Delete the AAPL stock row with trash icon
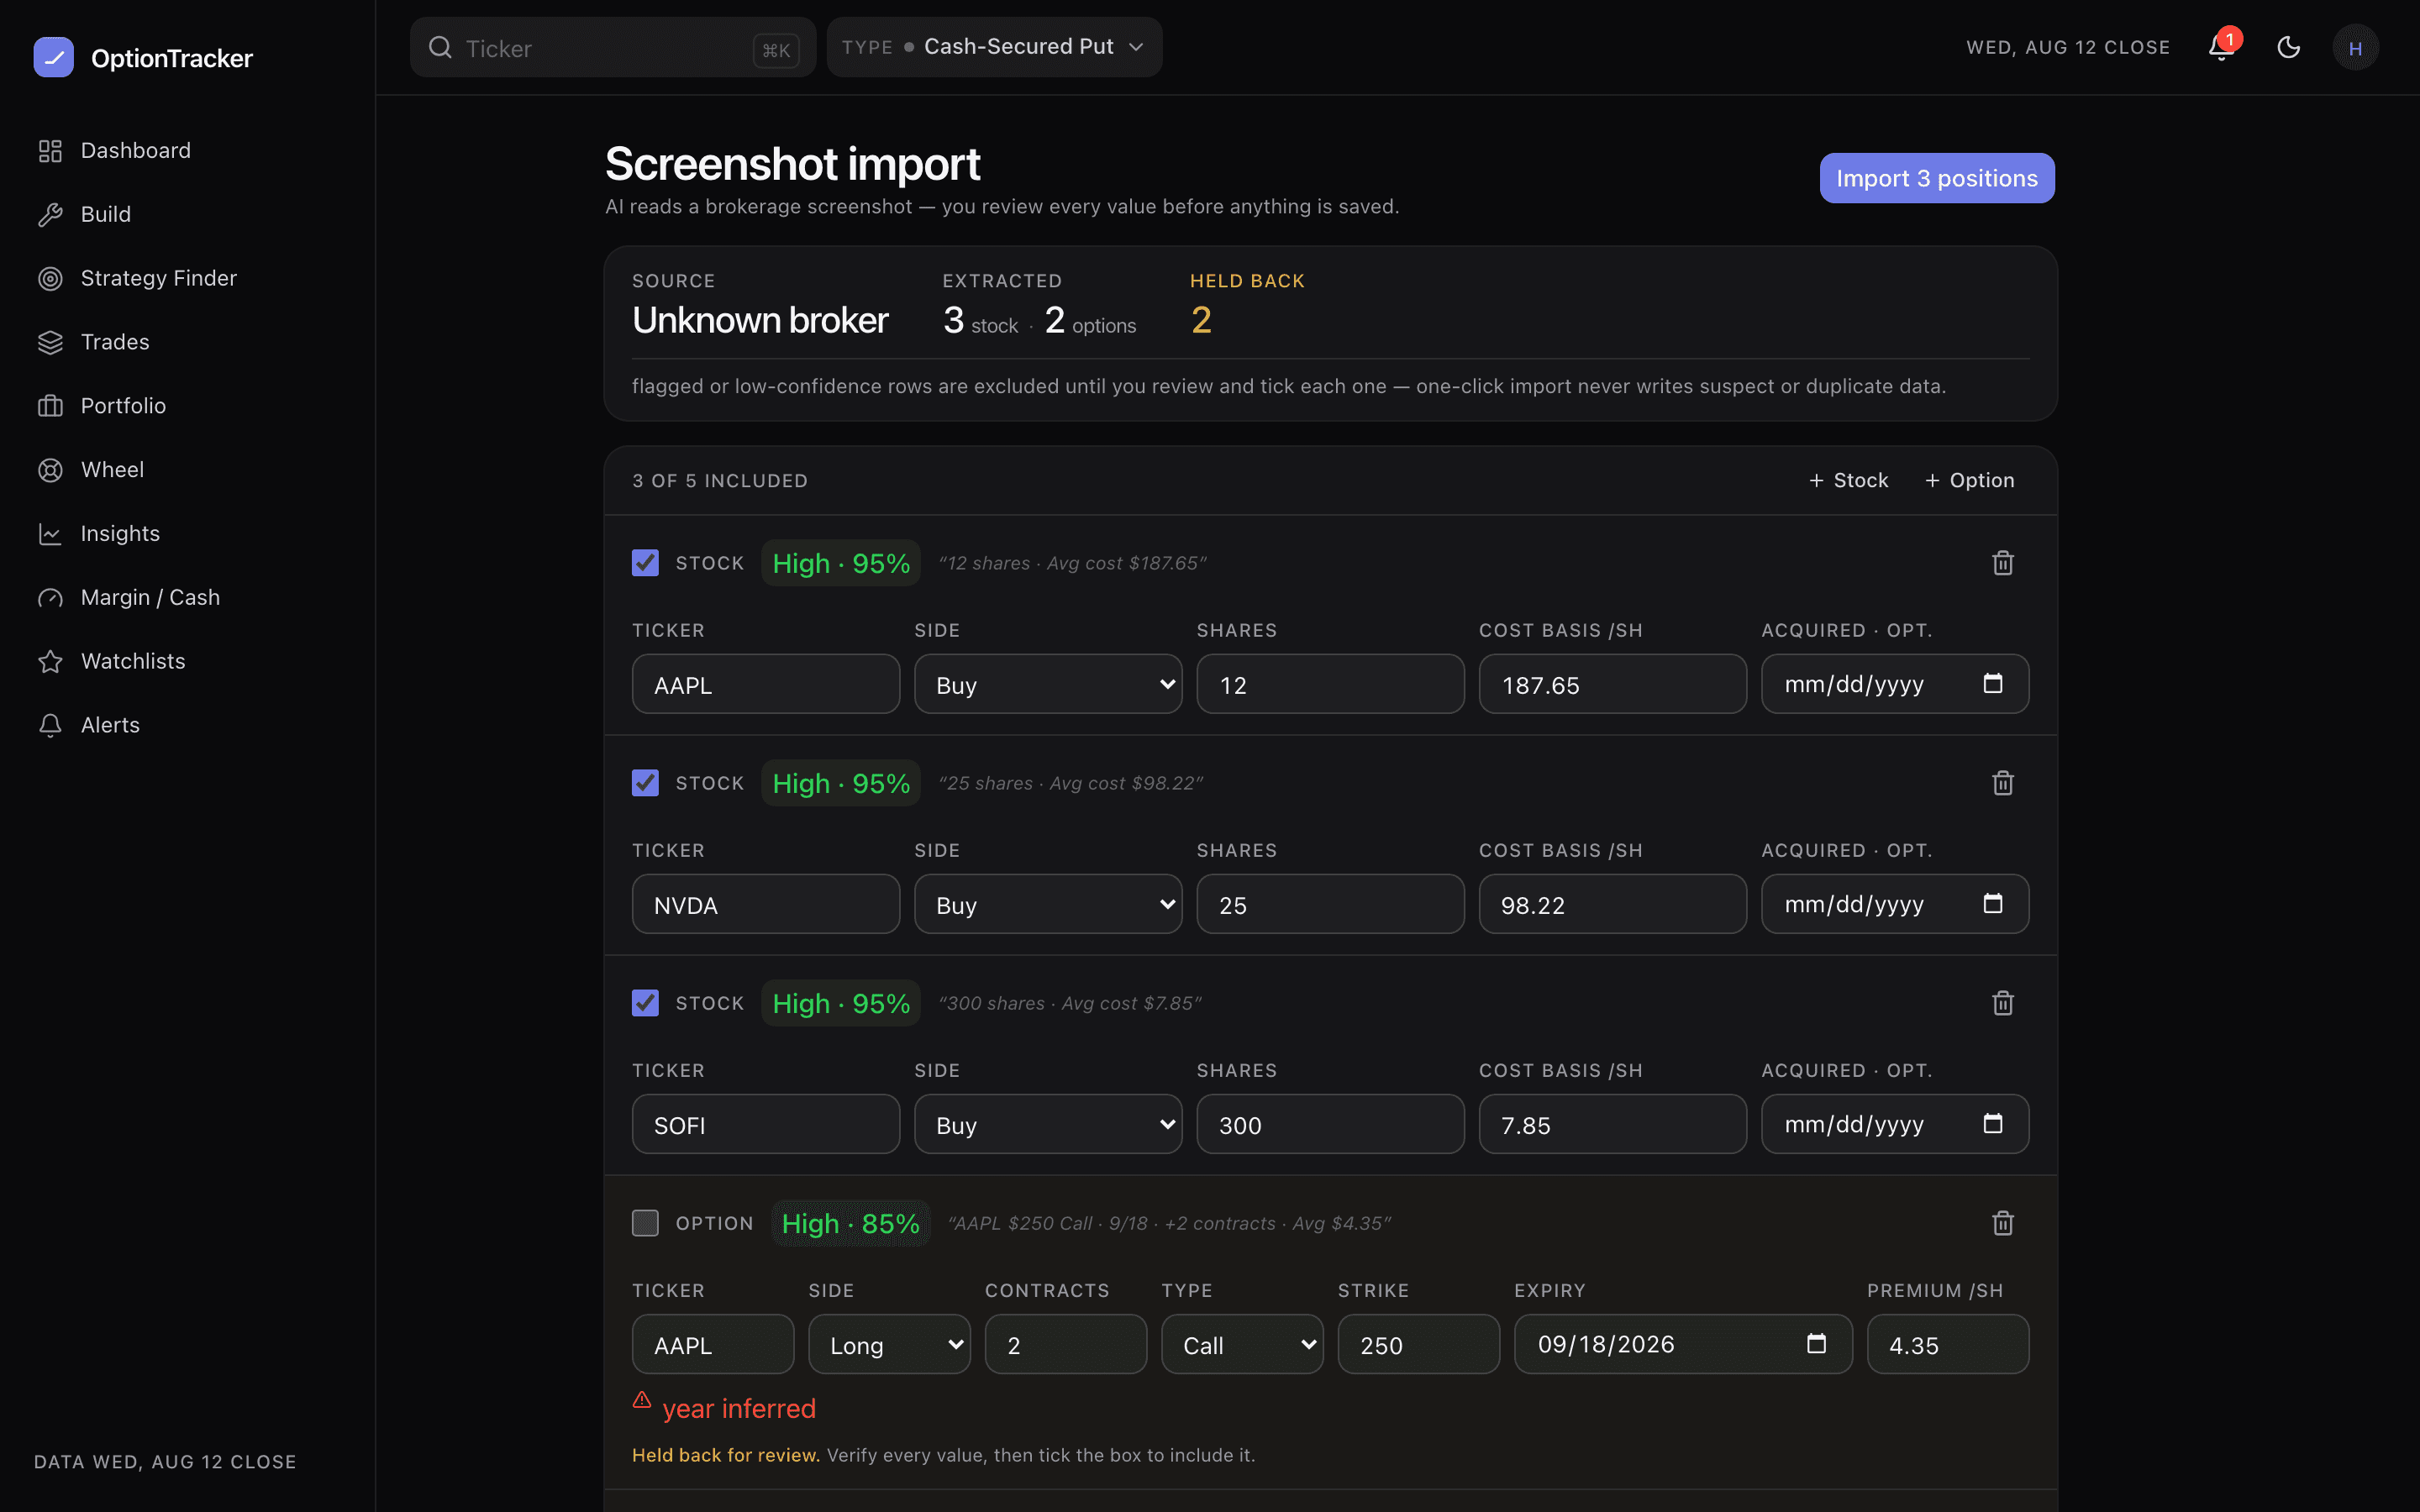This screenshot has height=1512, width=2420. pos(2002,563)
